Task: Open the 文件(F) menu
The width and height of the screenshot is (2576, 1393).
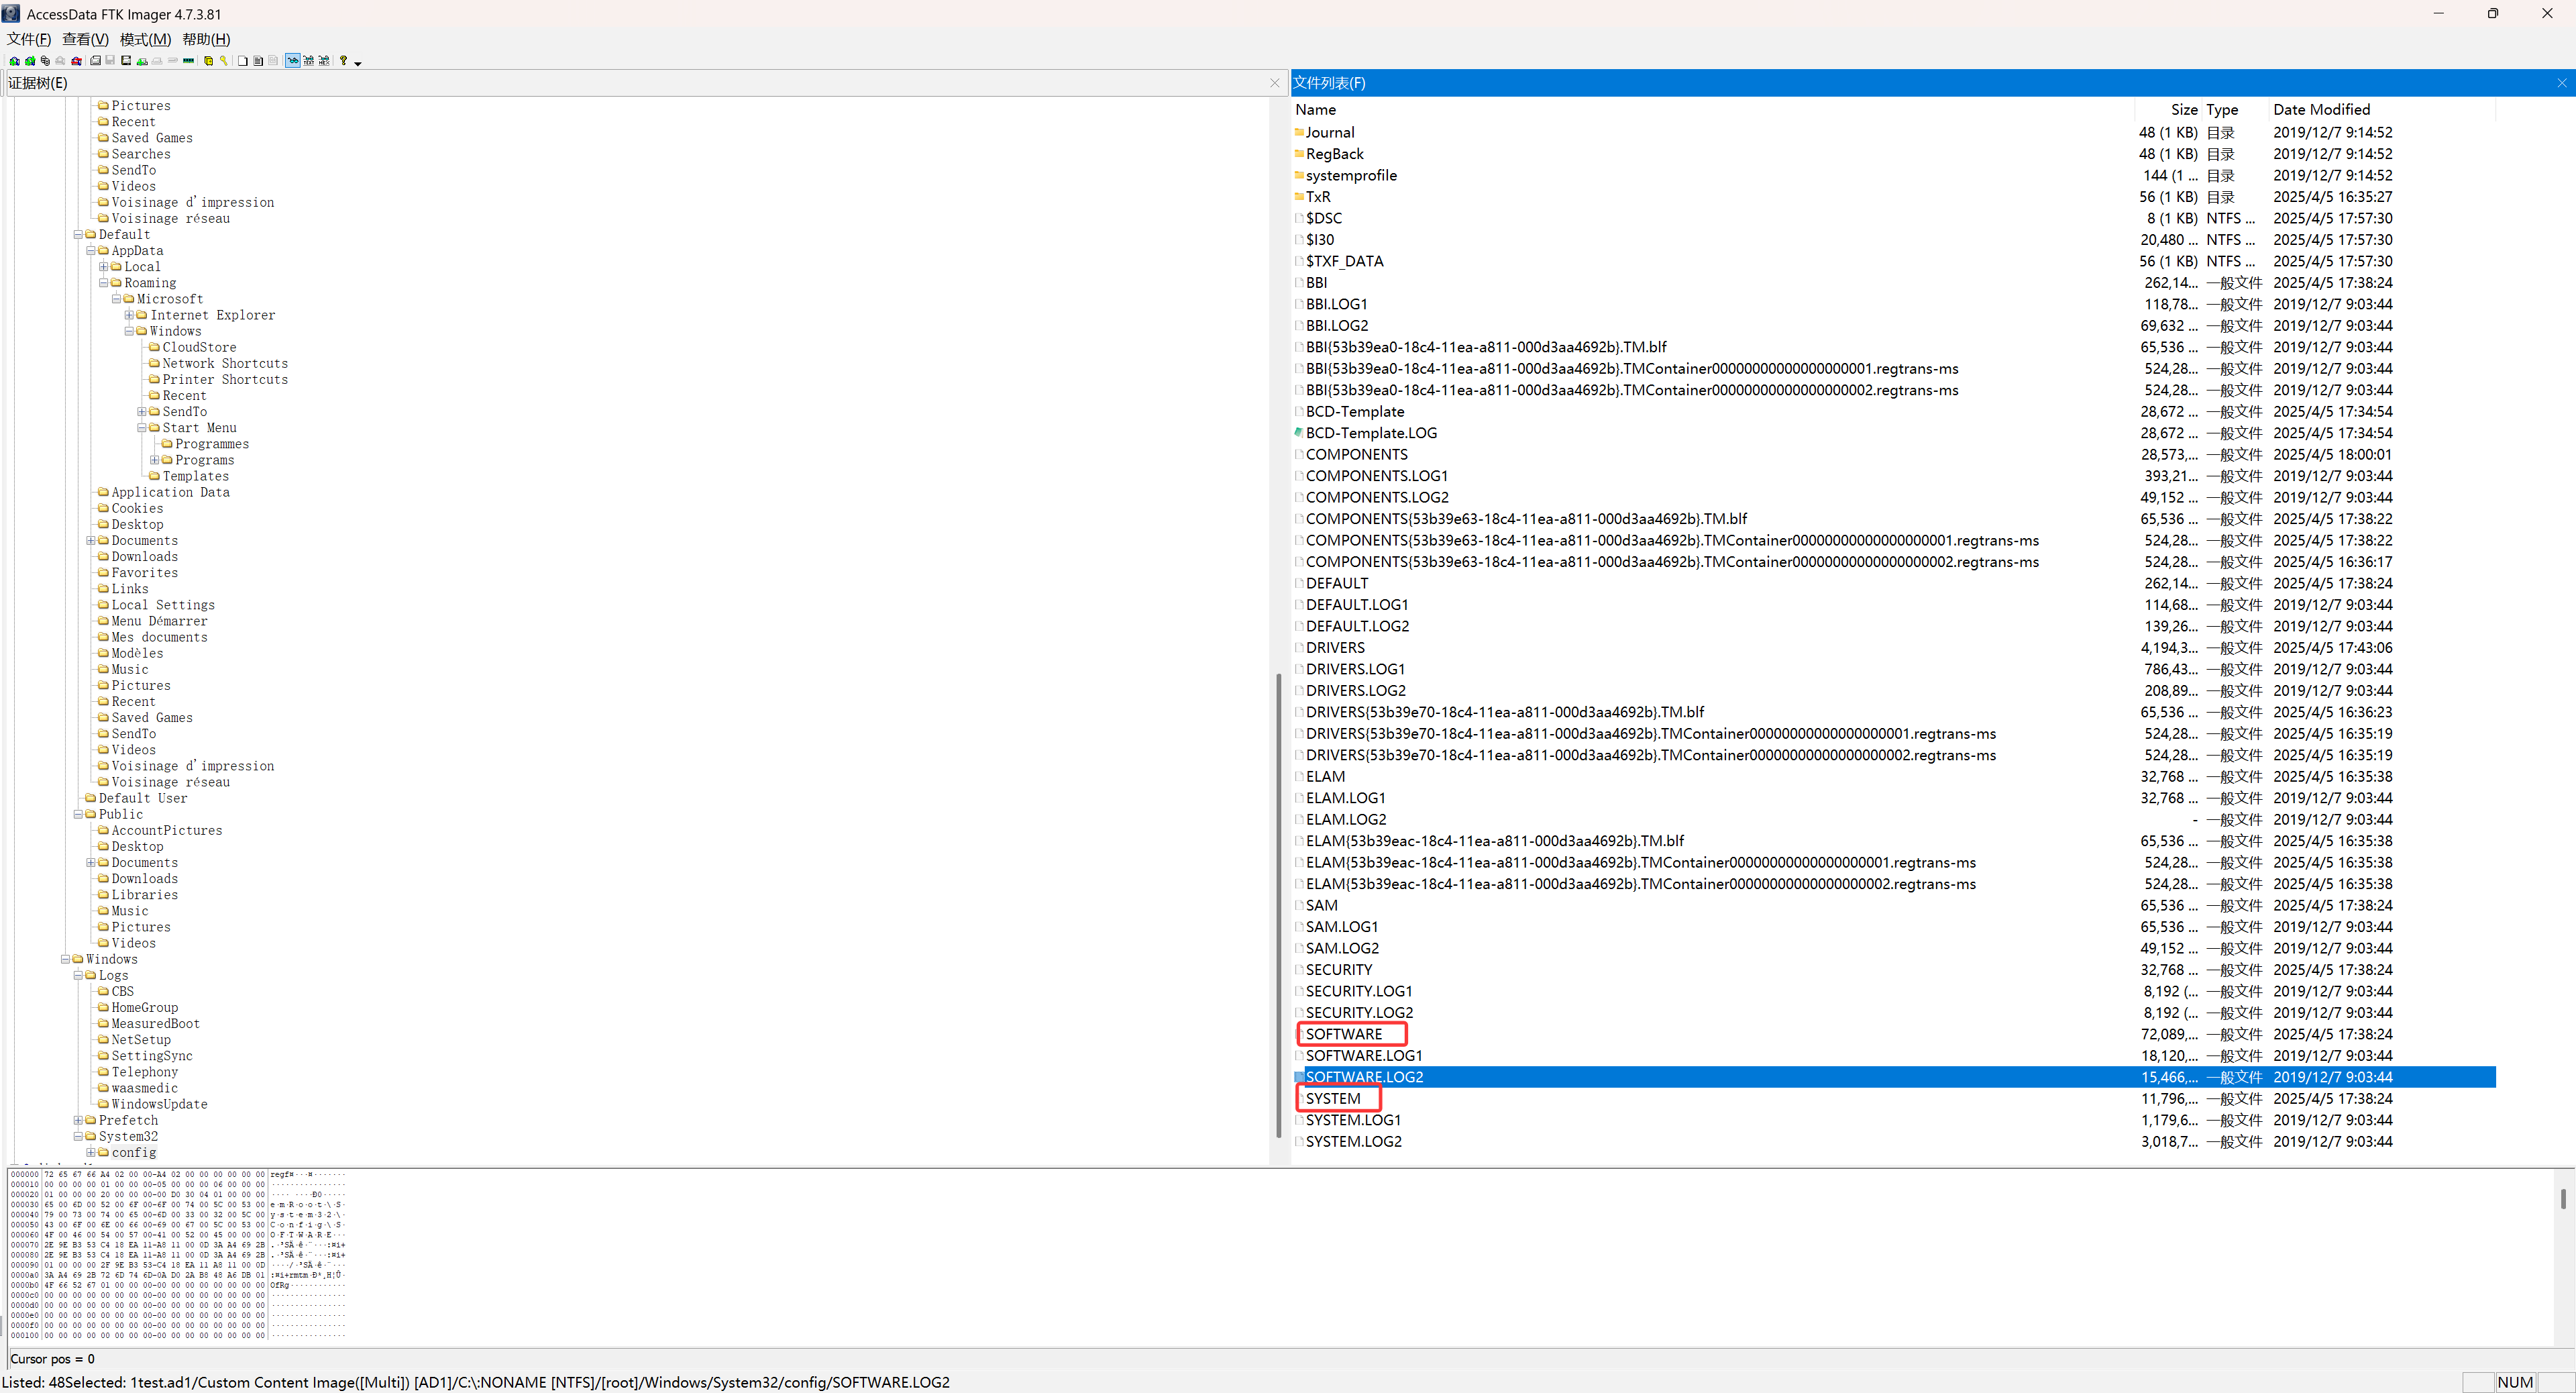Action: (28, 39)
